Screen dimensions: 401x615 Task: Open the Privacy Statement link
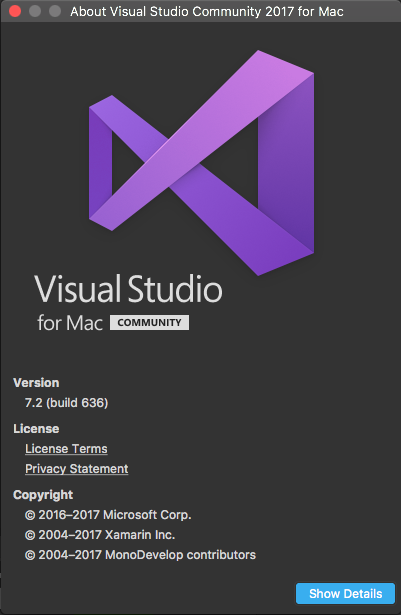pos(77,469)
